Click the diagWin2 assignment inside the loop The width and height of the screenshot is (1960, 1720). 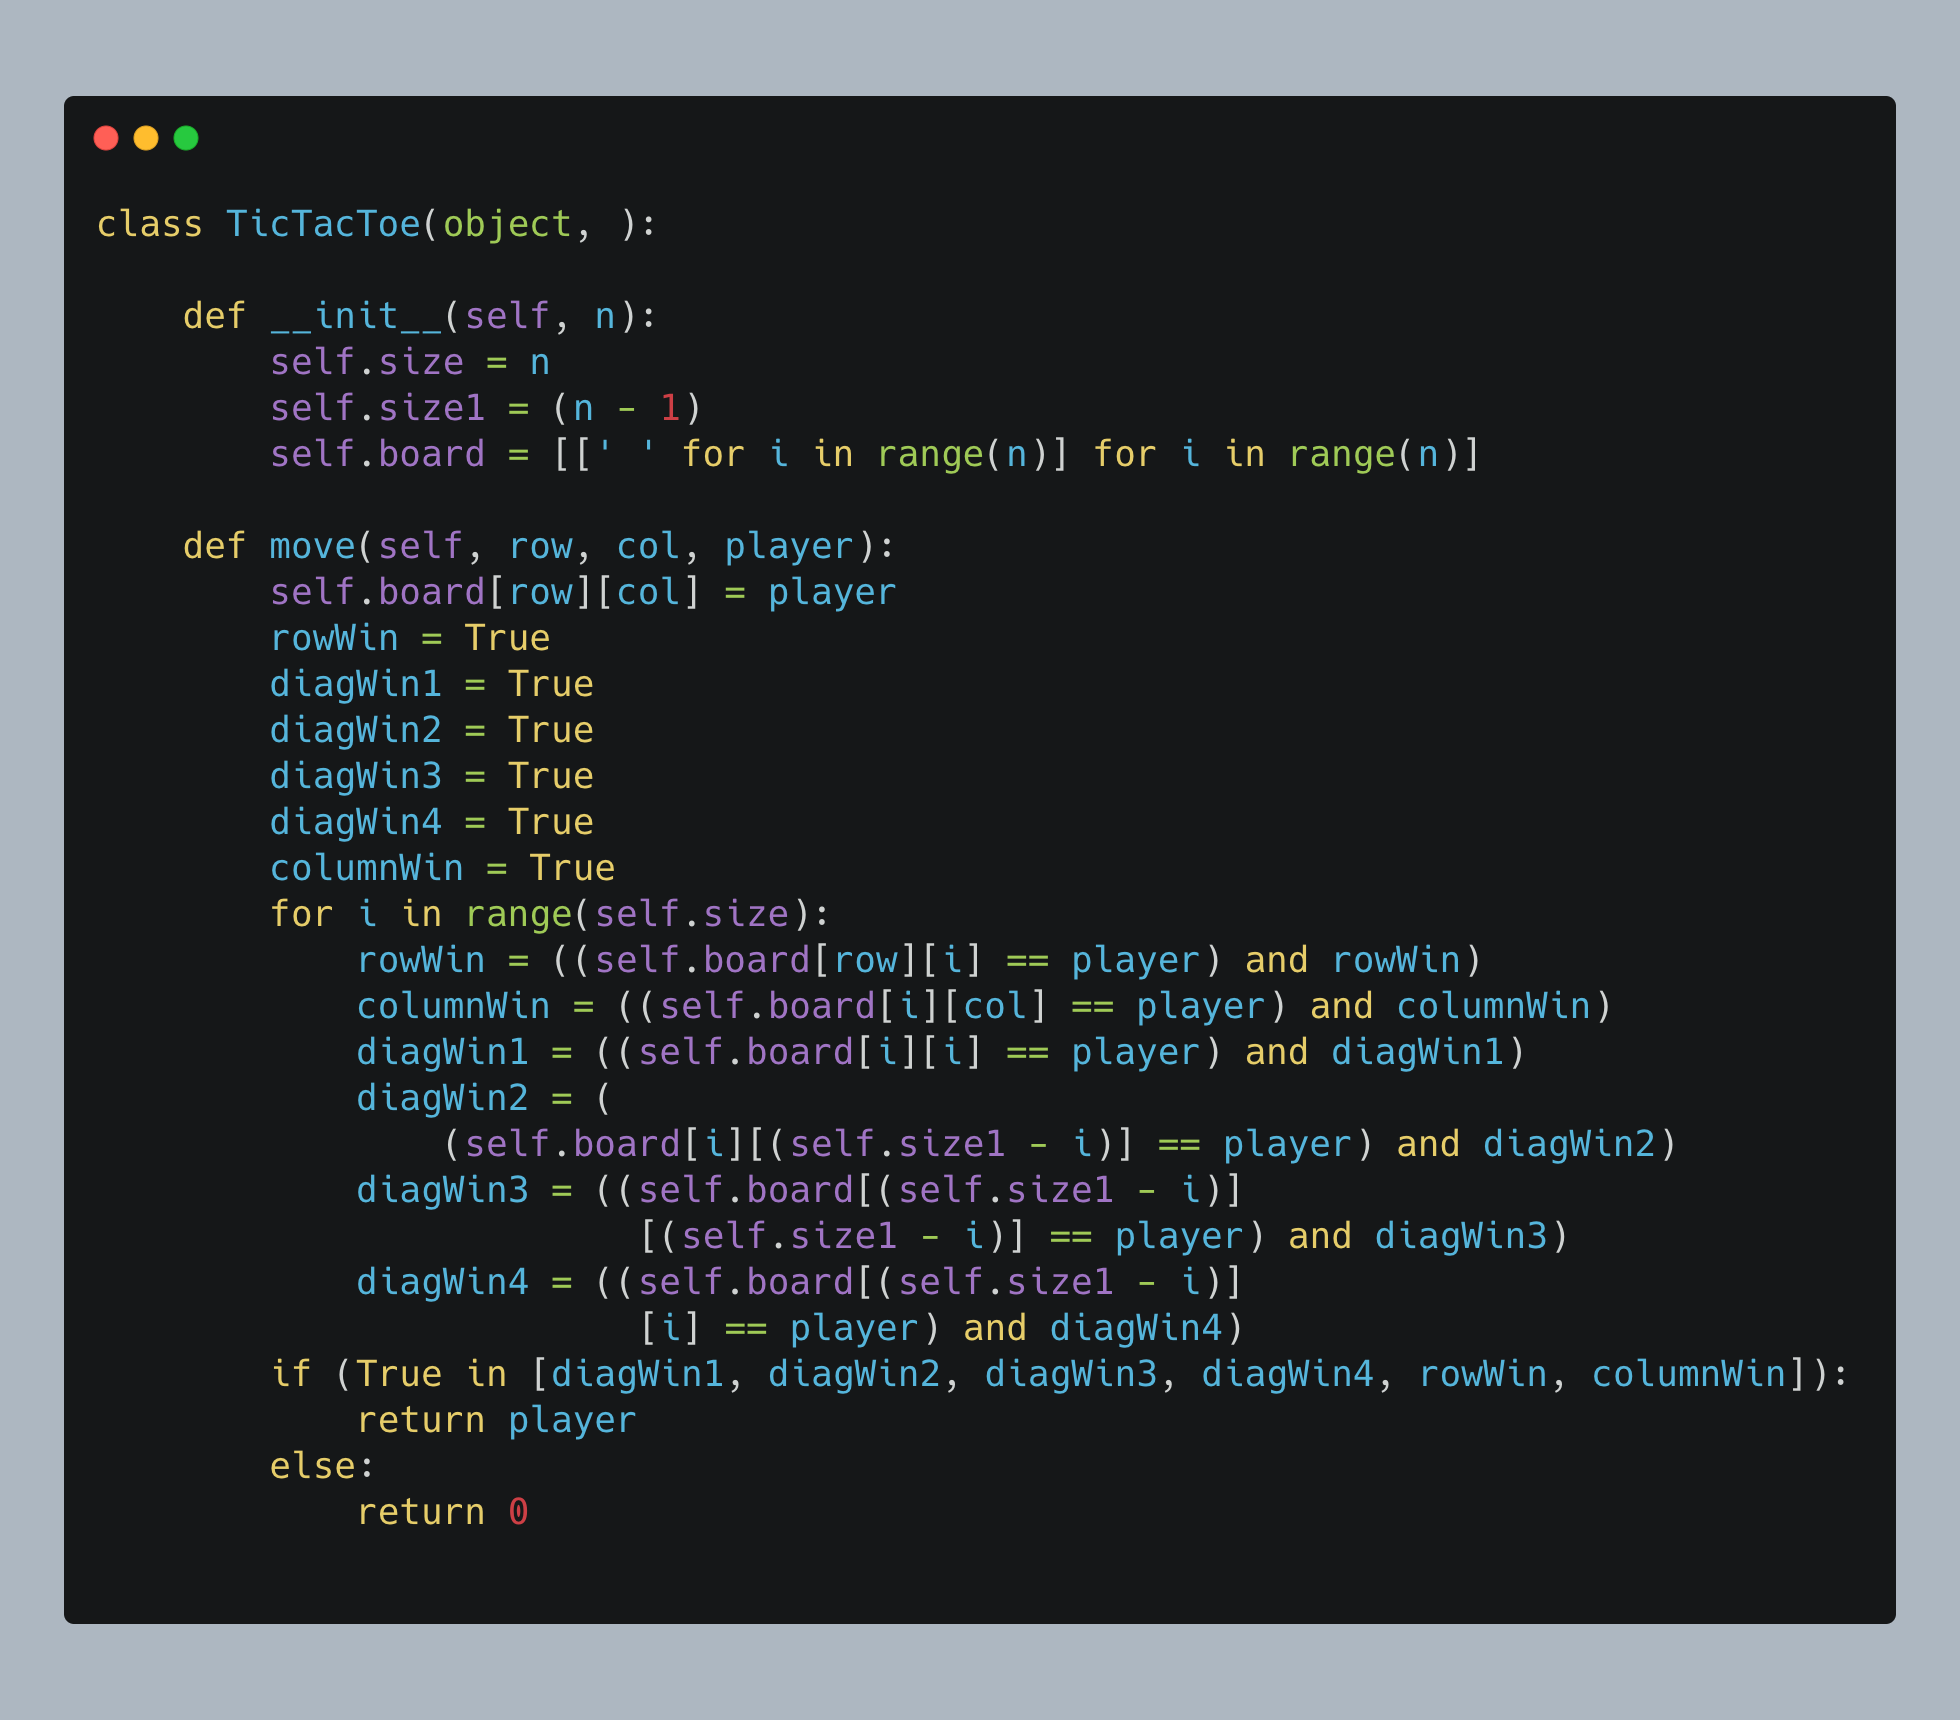click(442, 1098)
